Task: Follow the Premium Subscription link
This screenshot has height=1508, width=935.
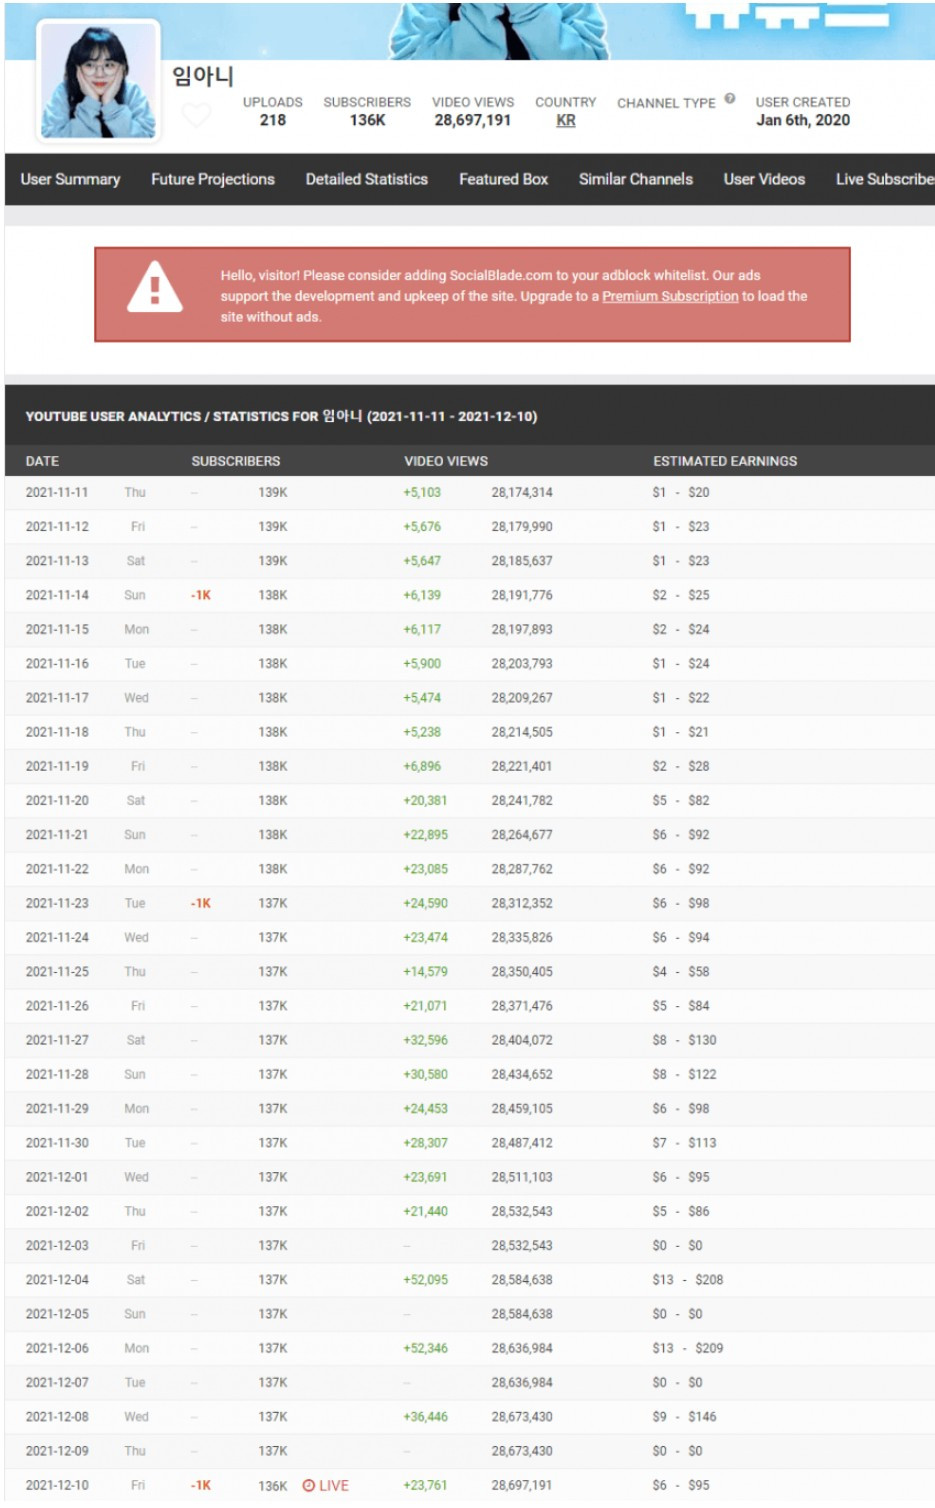Action: (670, 296)
